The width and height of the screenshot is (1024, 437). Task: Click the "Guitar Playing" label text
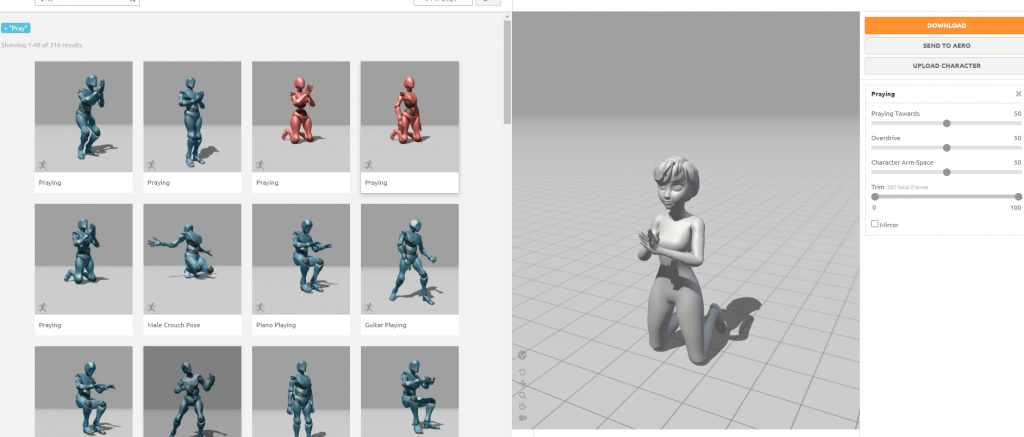tap(385, 325)
